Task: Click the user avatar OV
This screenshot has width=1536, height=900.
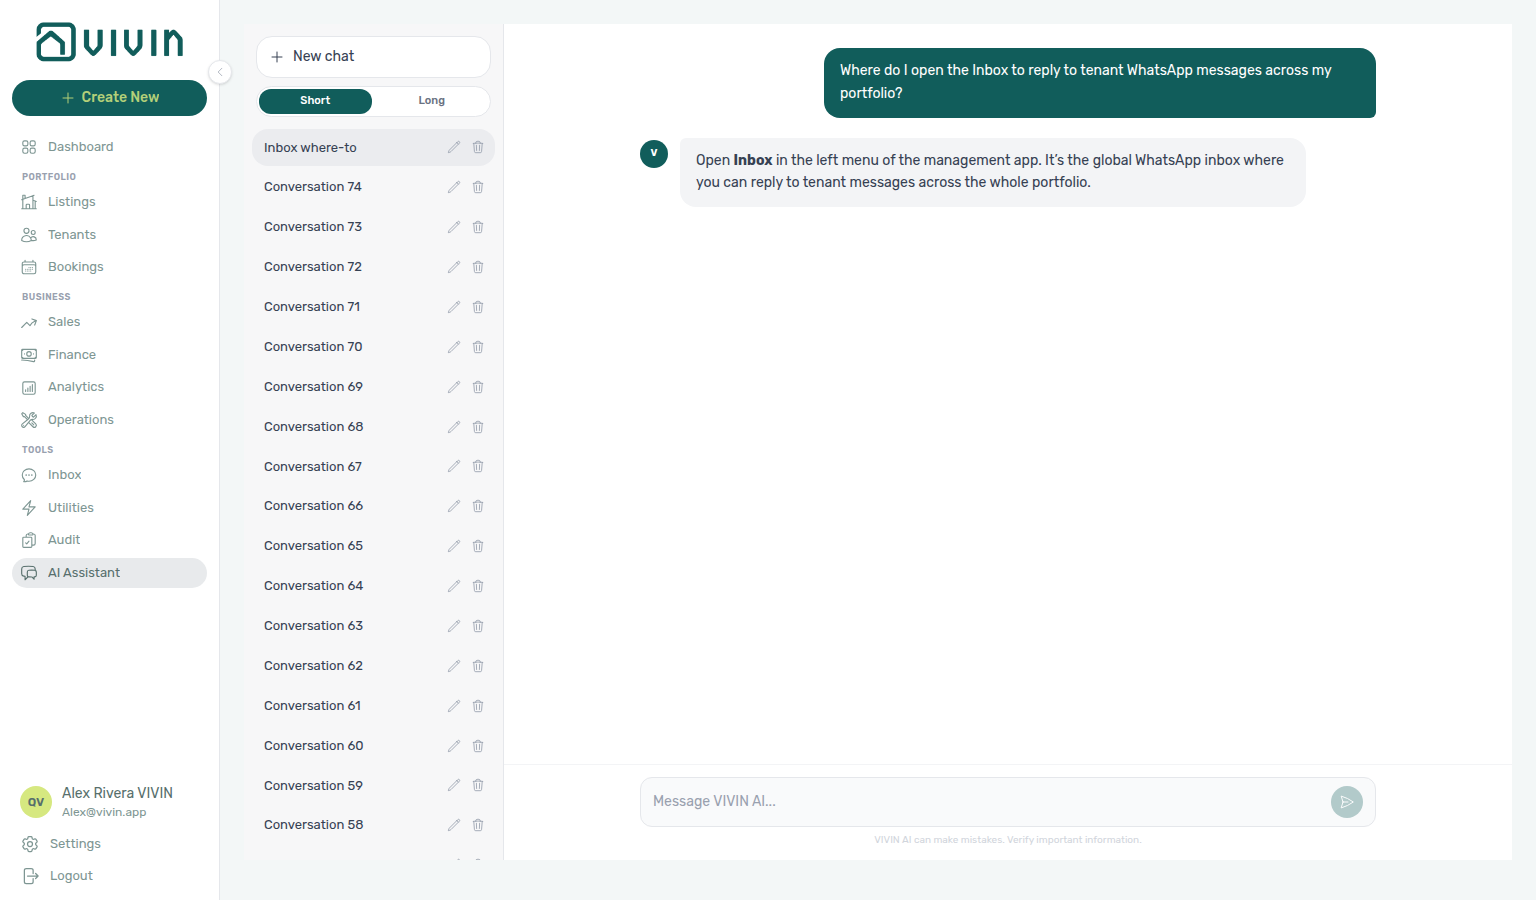Action: pos(36,802)
